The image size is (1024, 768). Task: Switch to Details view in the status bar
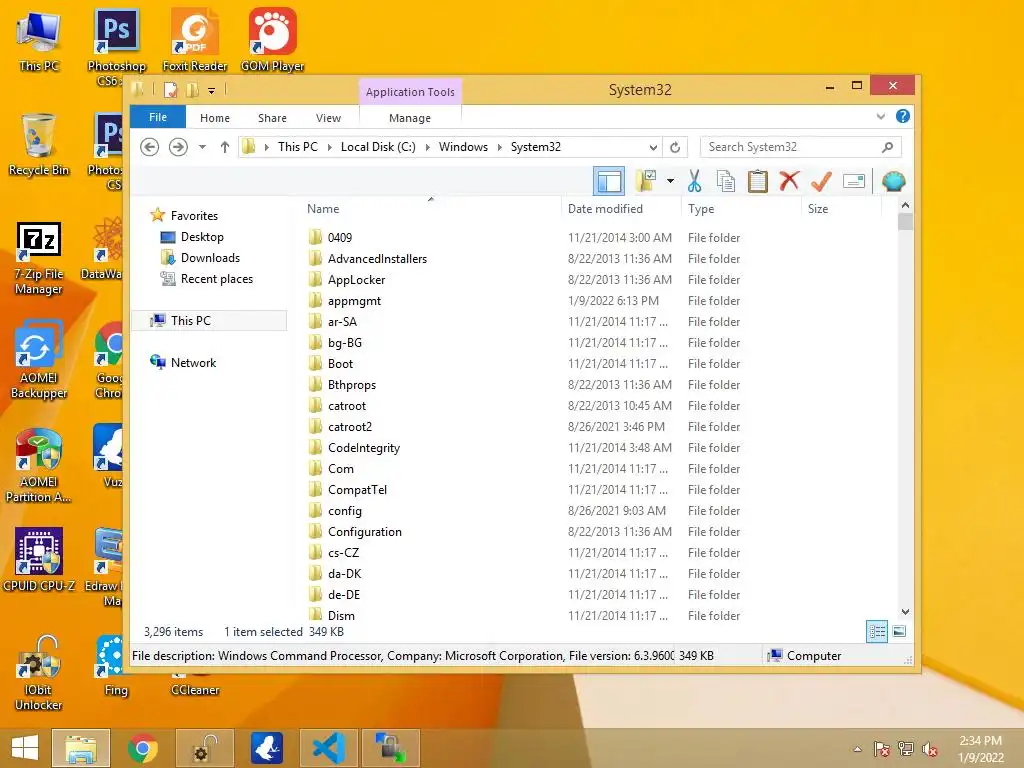tap(876, 632)
